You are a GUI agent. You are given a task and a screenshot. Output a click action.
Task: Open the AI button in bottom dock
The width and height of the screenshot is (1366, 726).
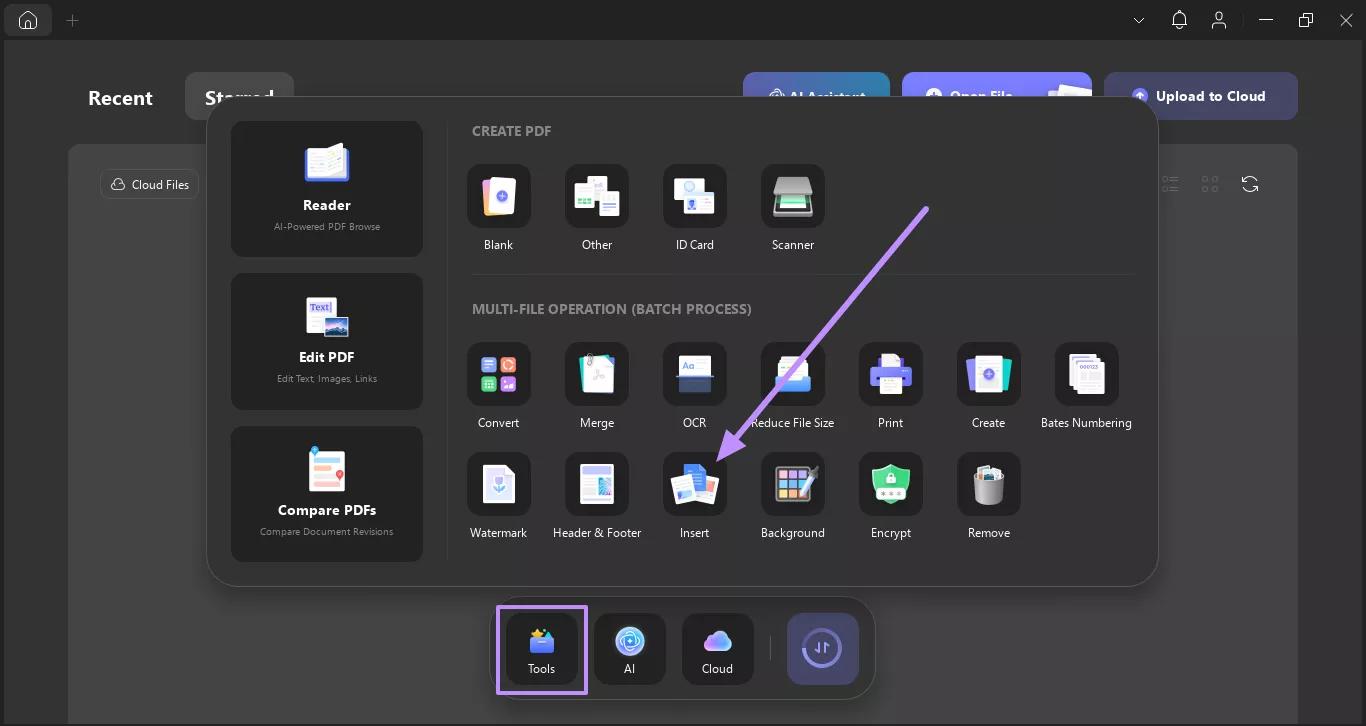click(x=630, y=649)
